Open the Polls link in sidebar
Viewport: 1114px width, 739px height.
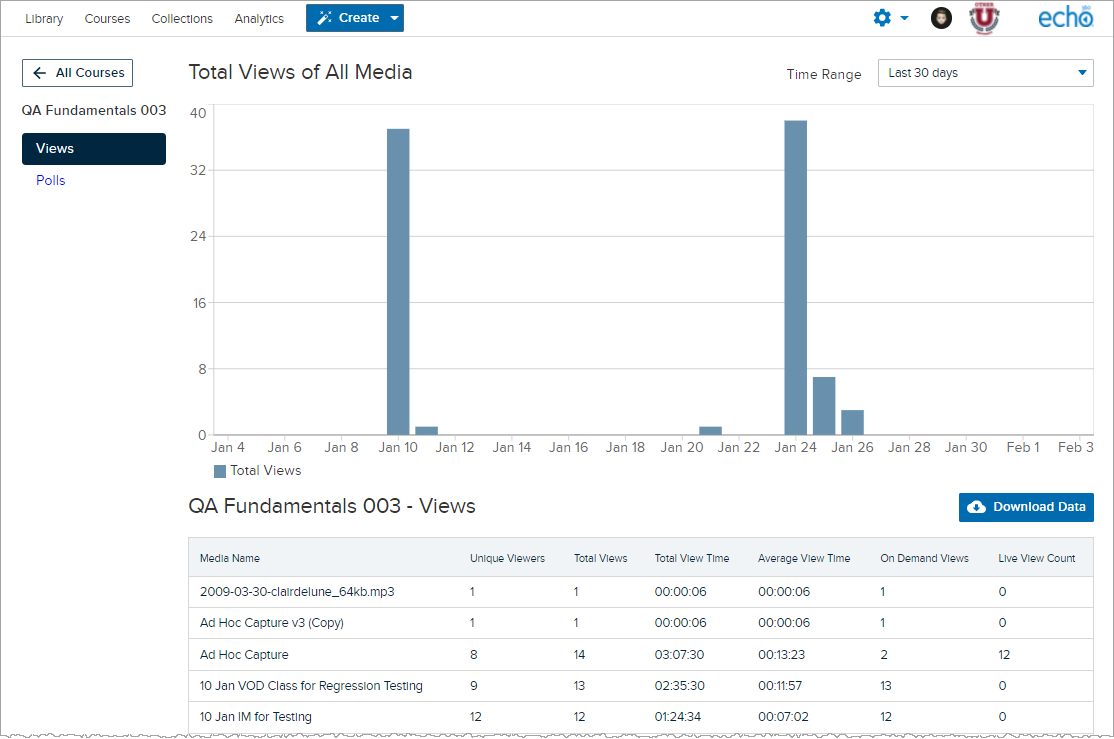pos(50,180)
